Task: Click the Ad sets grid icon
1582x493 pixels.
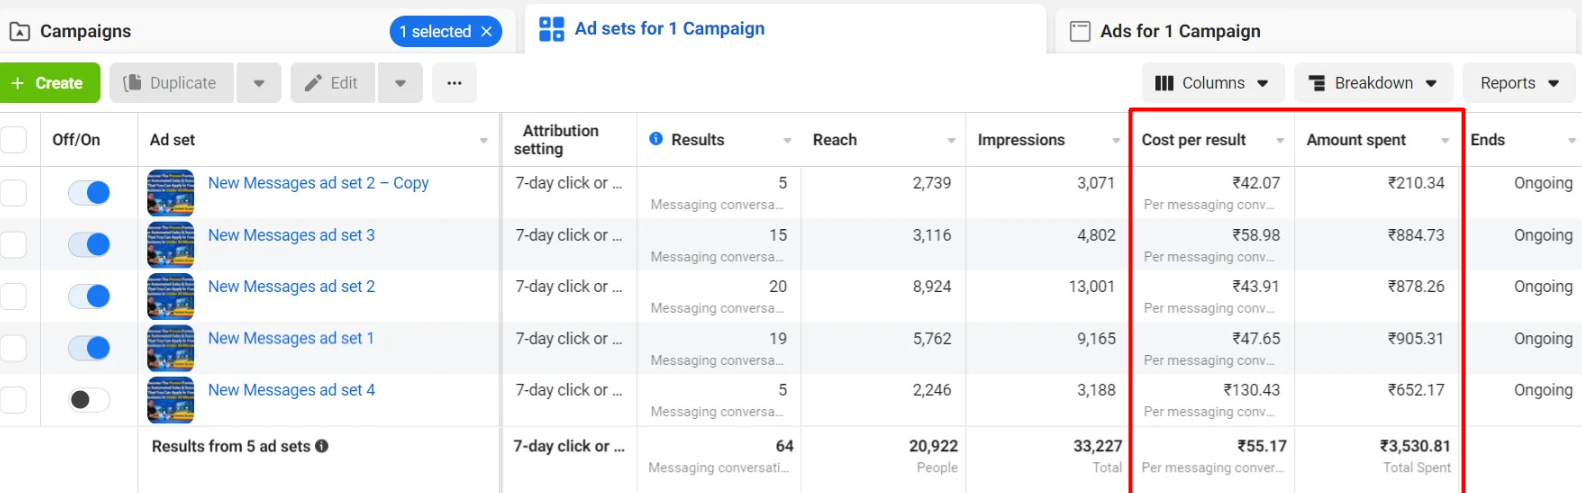Action: (551, 29)
